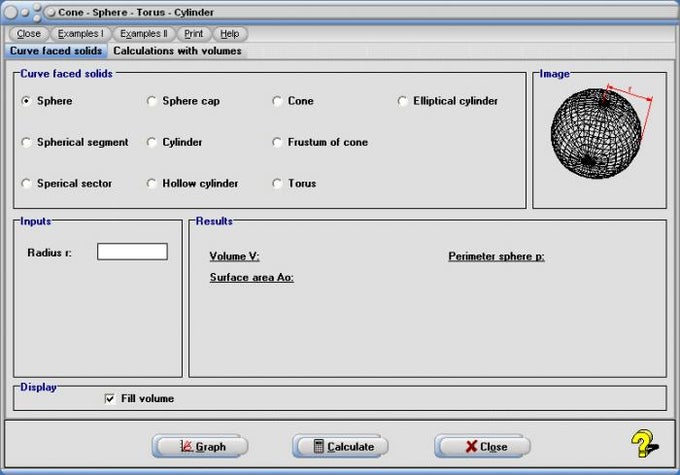Open the Curve faced solids tab
Viewport: 680px width, 475px height.
(x=56, y=51)
